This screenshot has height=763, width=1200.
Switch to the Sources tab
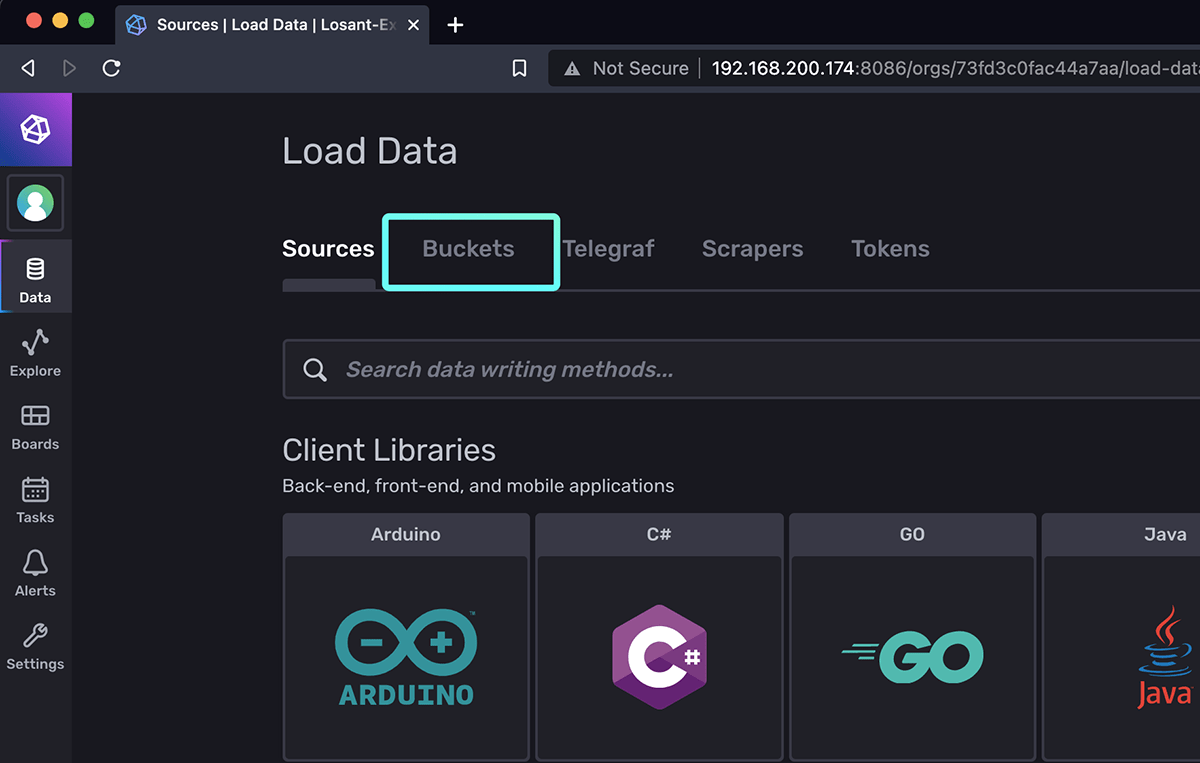pos(328,249)
